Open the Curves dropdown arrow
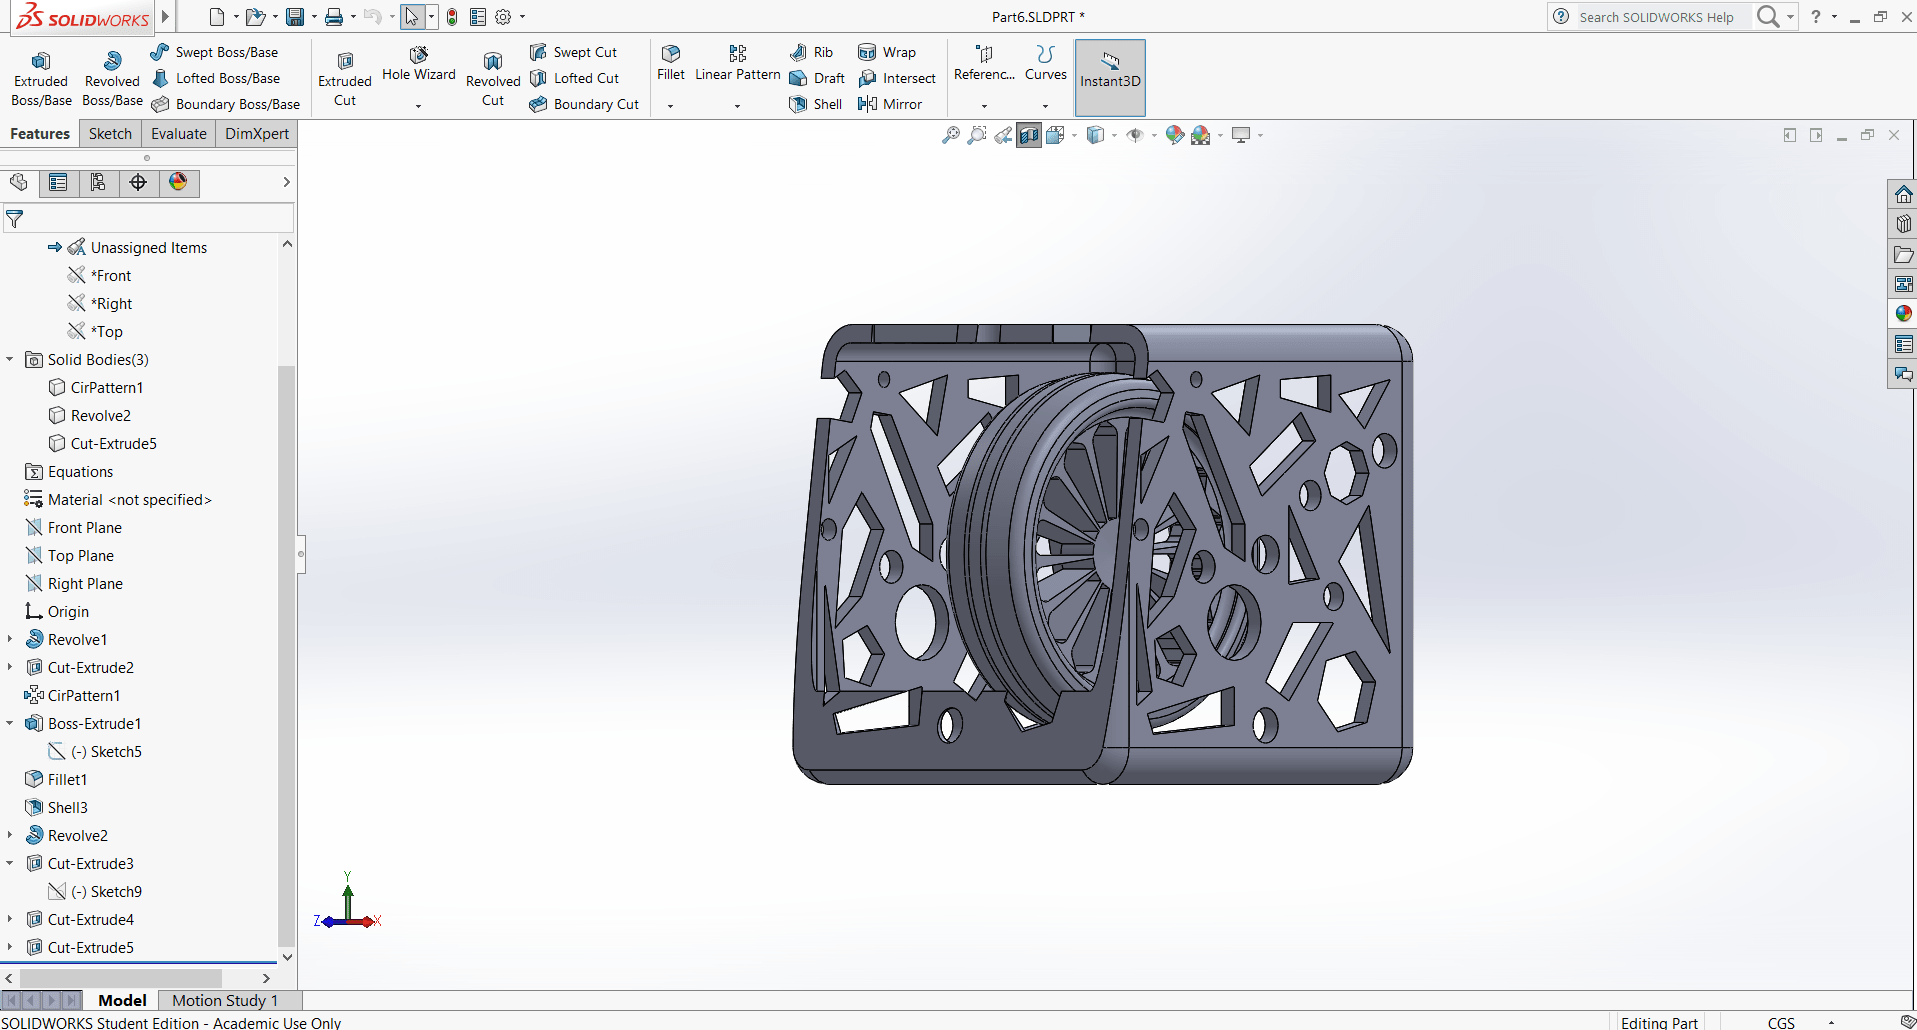This screenshot has width=1917, height=1030. [1045, 106]
